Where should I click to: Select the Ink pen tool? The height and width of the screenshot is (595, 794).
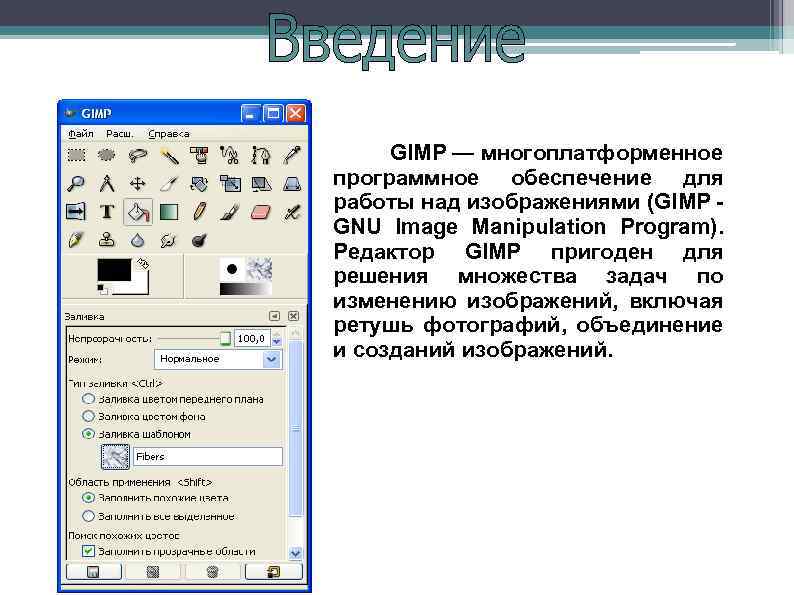tap(76, 240)
